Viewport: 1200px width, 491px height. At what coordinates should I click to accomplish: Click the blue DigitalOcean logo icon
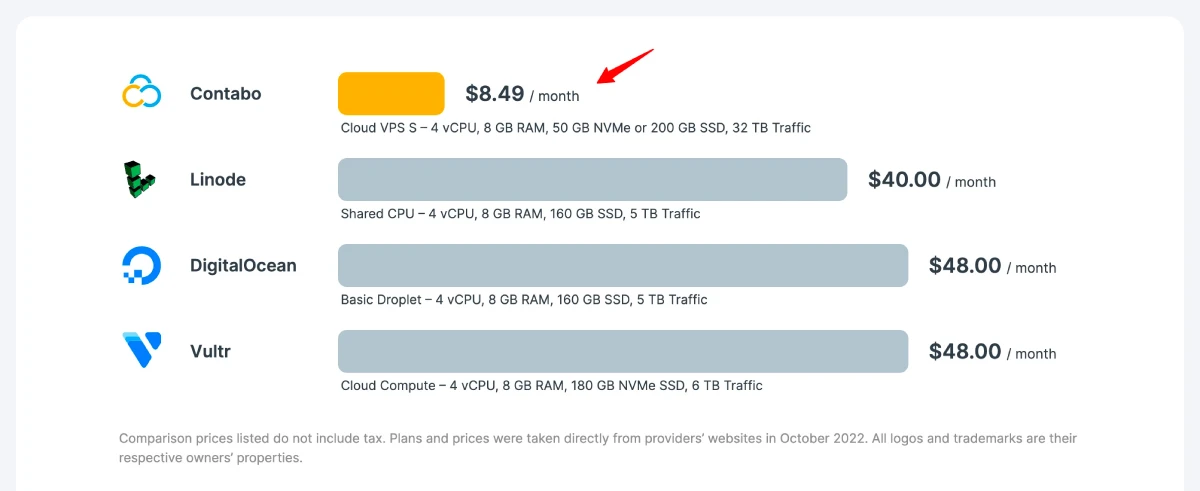pos(141,265)
